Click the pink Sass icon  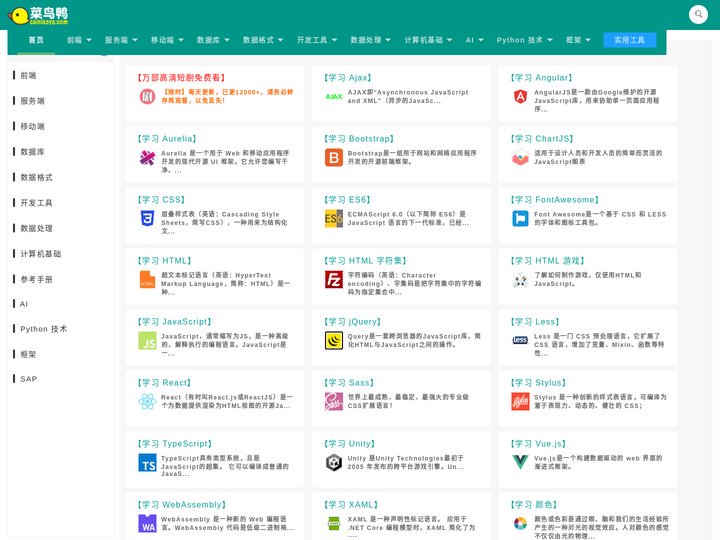(x=334, y=402)
